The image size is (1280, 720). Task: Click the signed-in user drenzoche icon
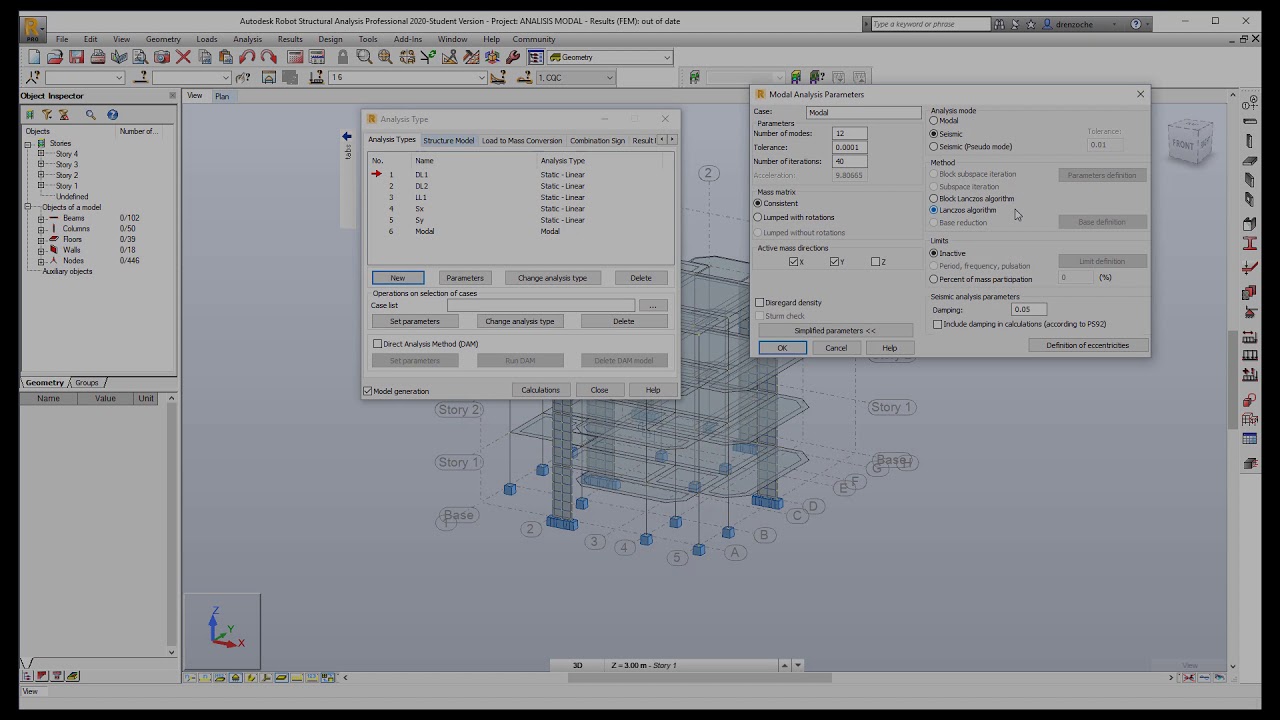[x=1047, y=23]
